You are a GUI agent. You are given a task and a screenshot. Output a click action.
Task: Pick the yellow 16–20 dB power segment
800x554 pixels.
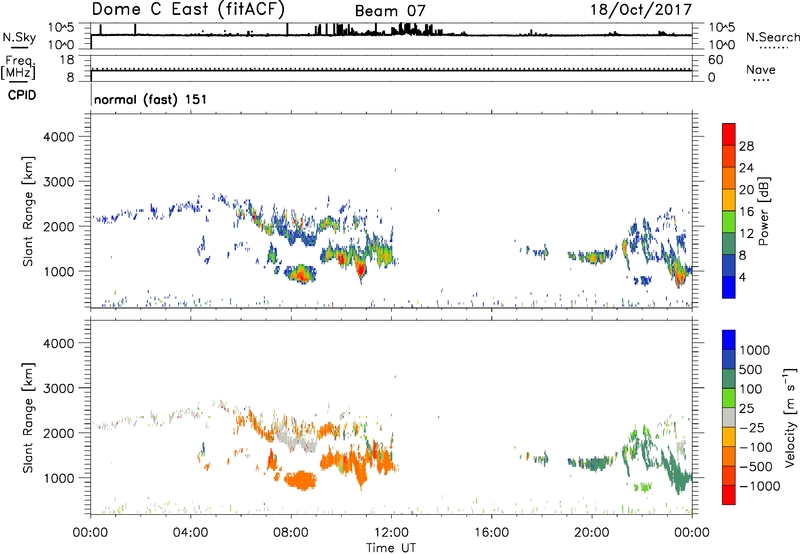(x=729, y=199)
